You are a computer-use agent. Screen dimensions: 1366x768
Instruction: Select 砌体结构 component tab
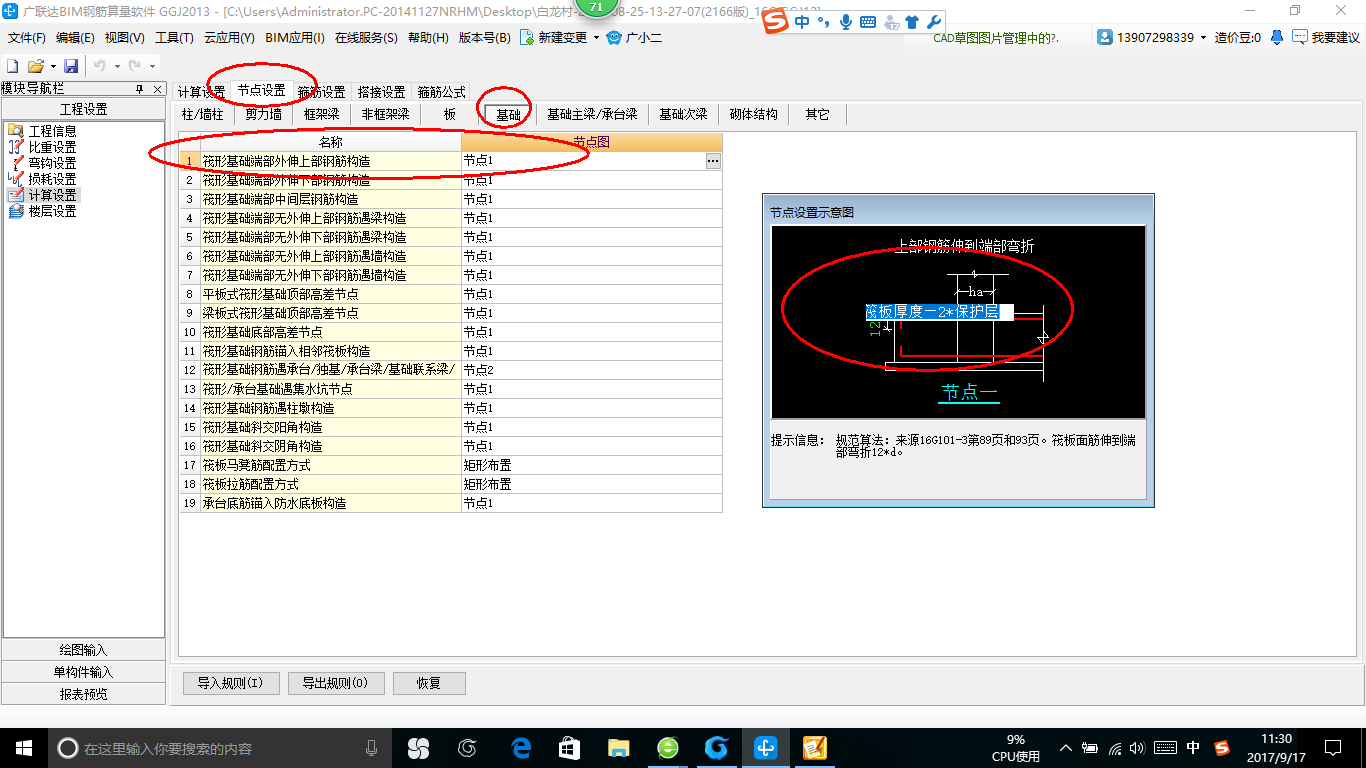tap(754, 114)
